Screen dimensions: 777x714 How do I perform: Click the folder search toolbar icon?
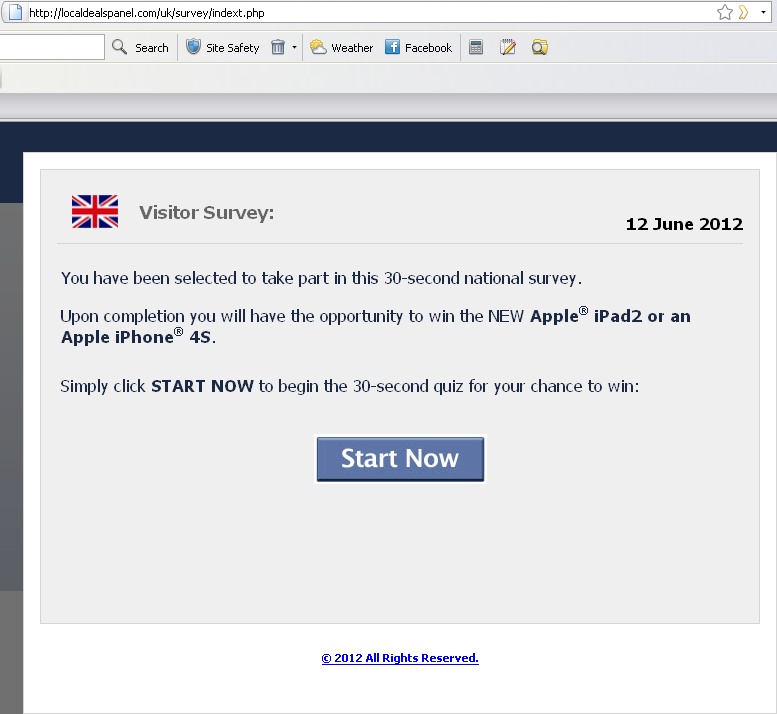540,48
